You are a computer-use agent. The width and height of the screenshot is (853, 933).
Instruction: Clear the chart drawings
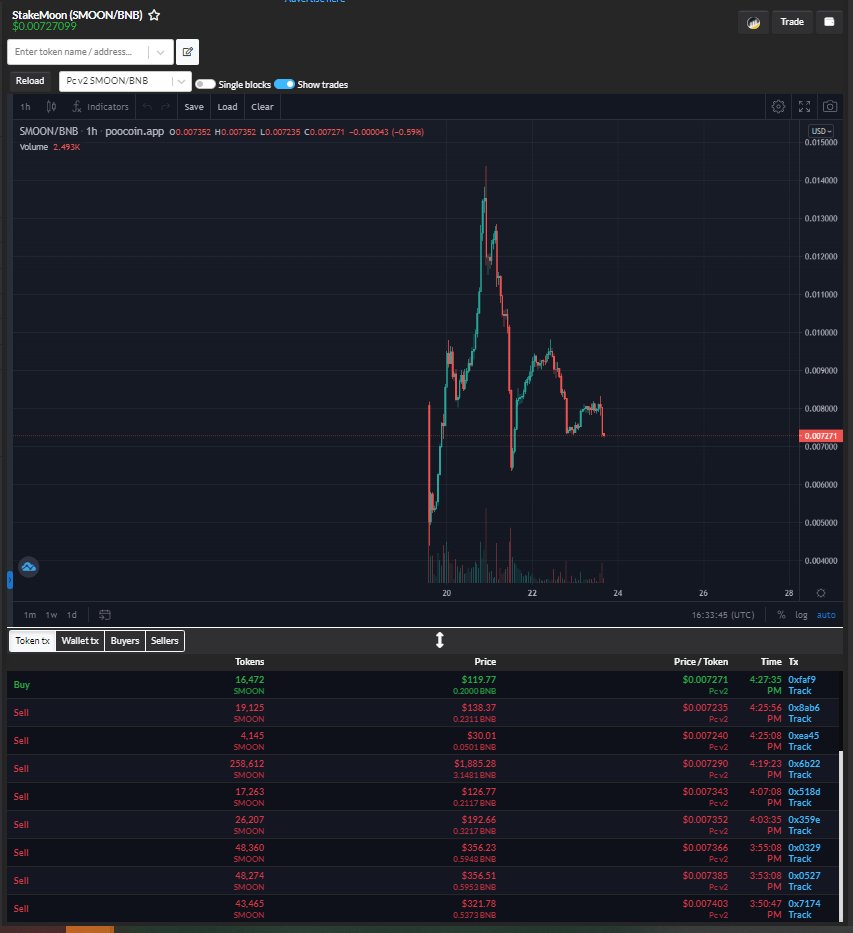coord(262,107)
